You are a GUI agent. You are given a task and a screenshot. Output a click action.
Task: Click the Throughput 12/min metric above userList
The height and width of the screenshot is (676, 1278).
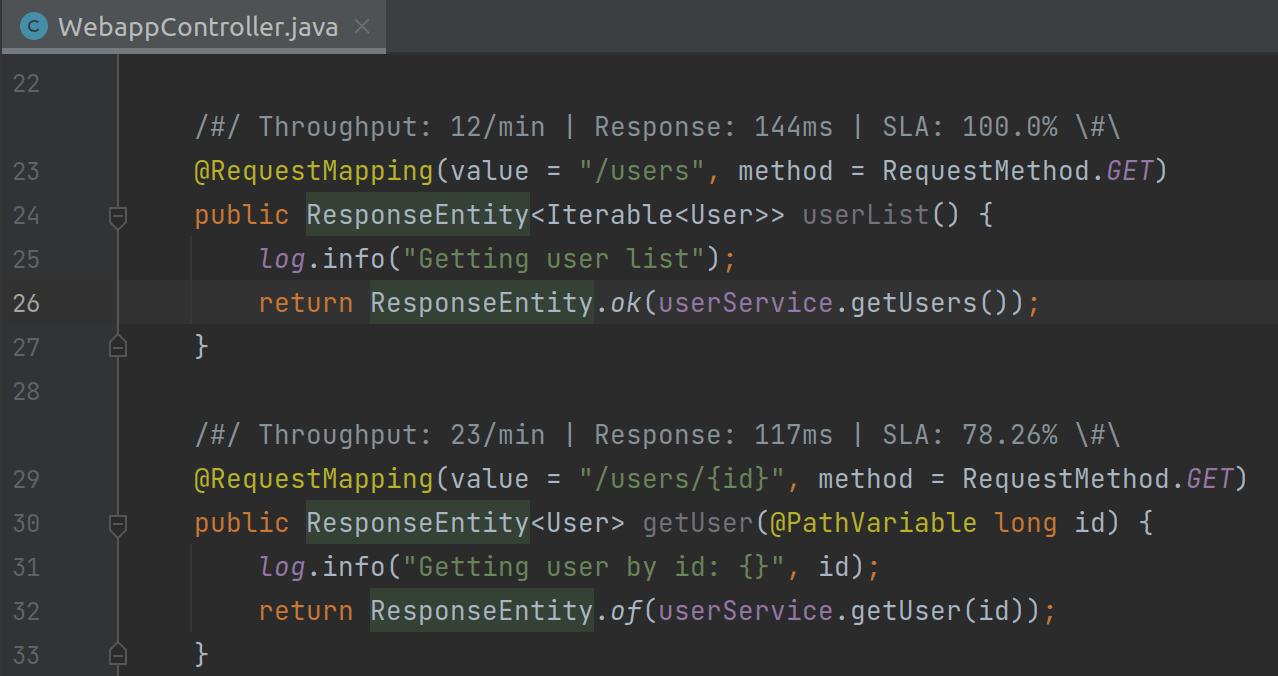pos(400,126)
